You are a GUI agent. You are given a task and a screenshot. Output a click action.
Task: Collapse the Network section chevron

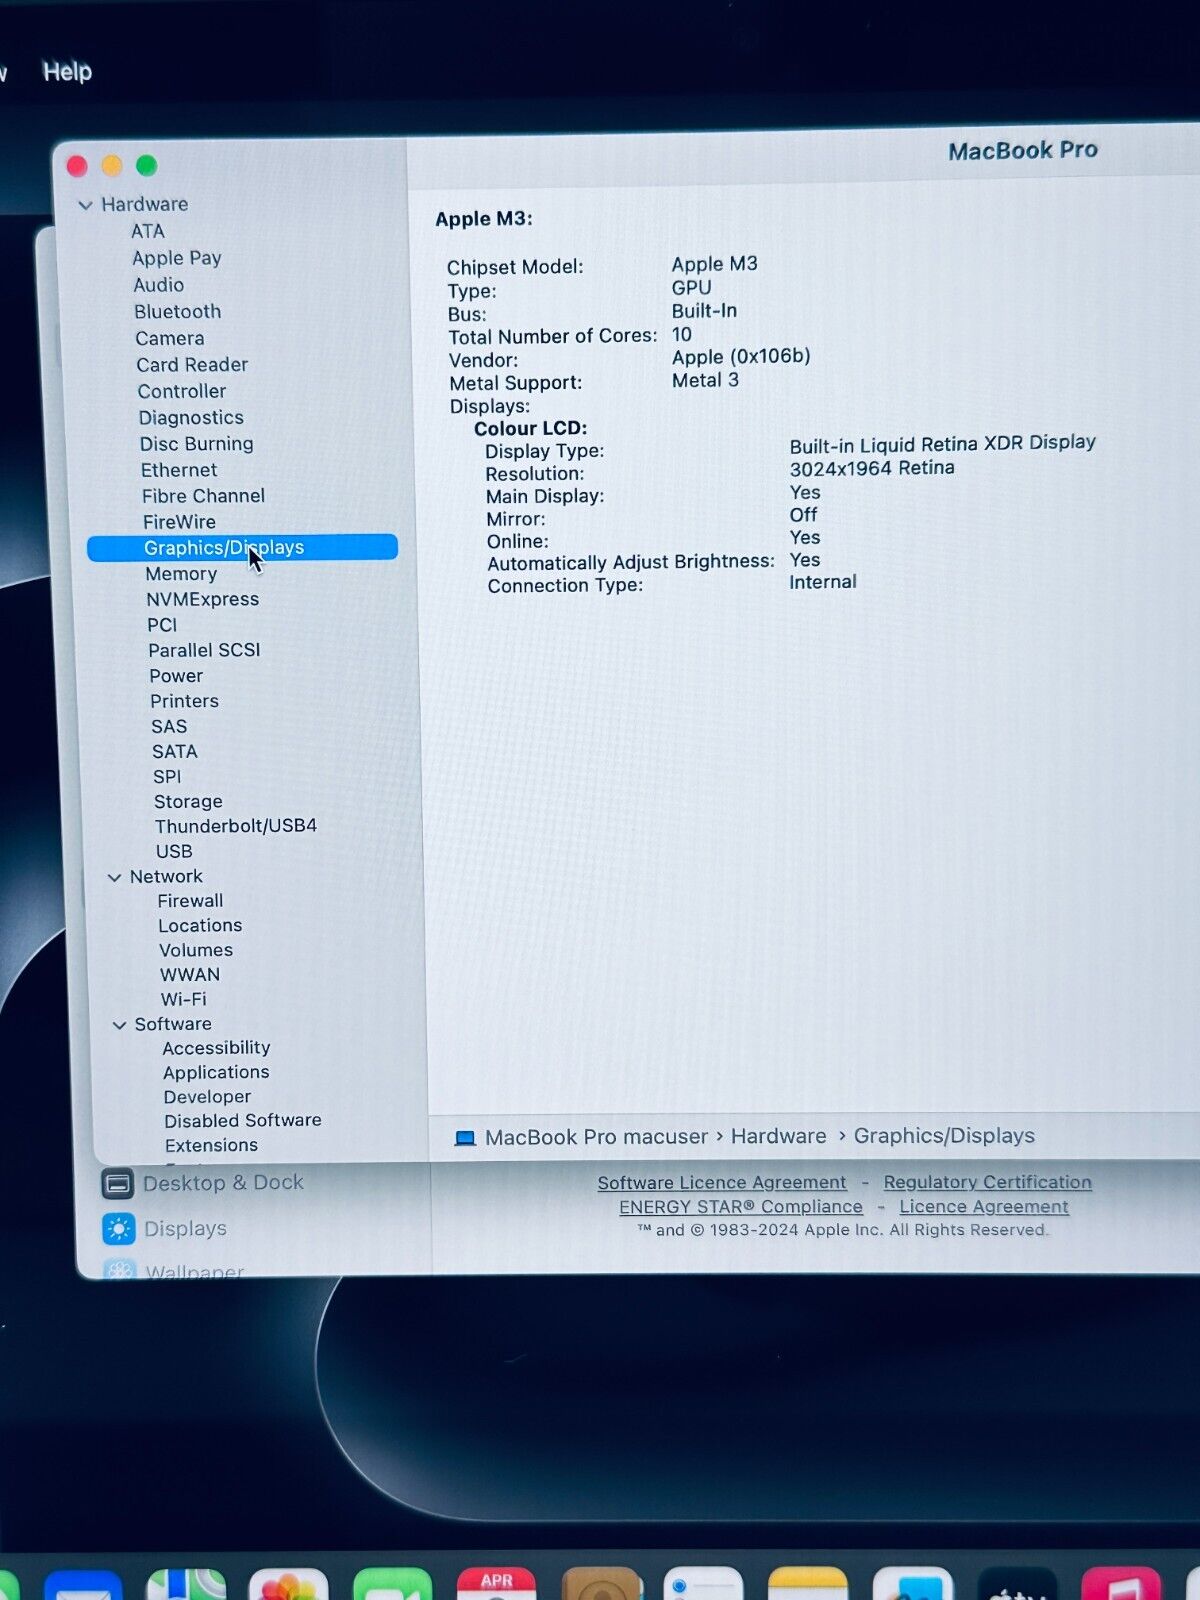(x=114, y=878)
